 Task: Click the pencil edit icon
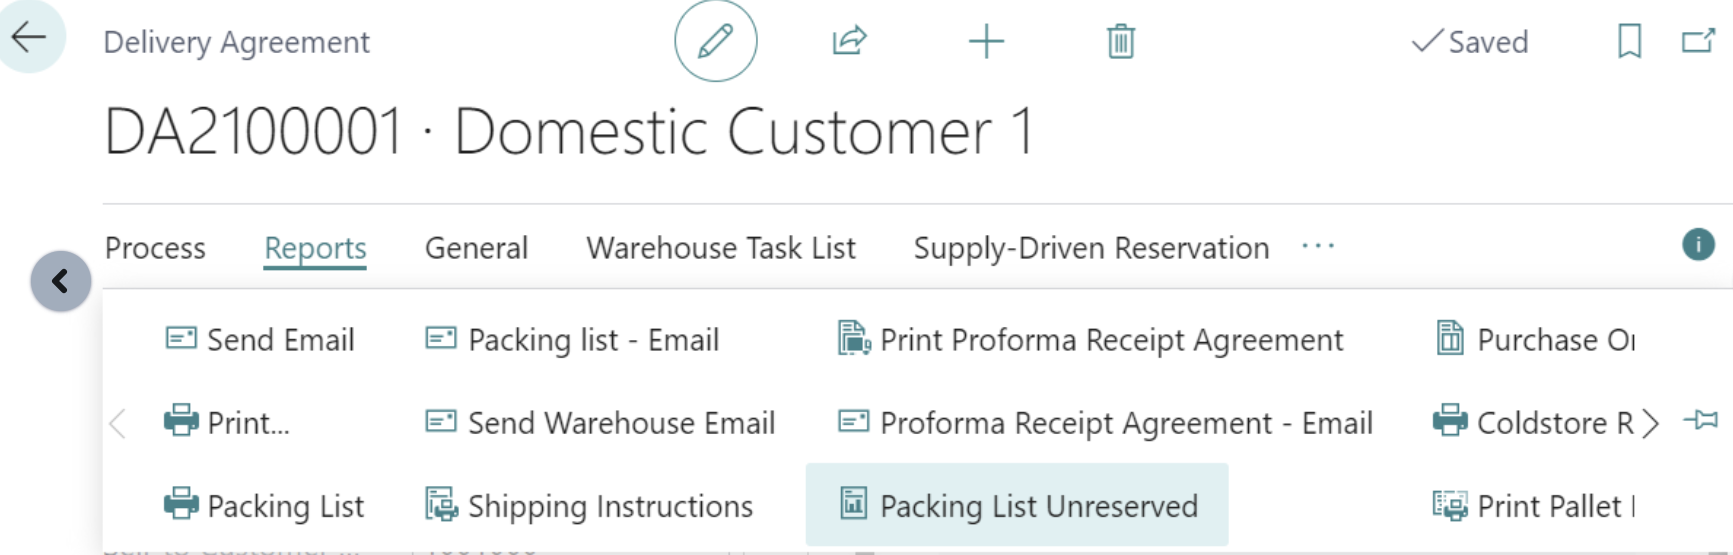715,41
